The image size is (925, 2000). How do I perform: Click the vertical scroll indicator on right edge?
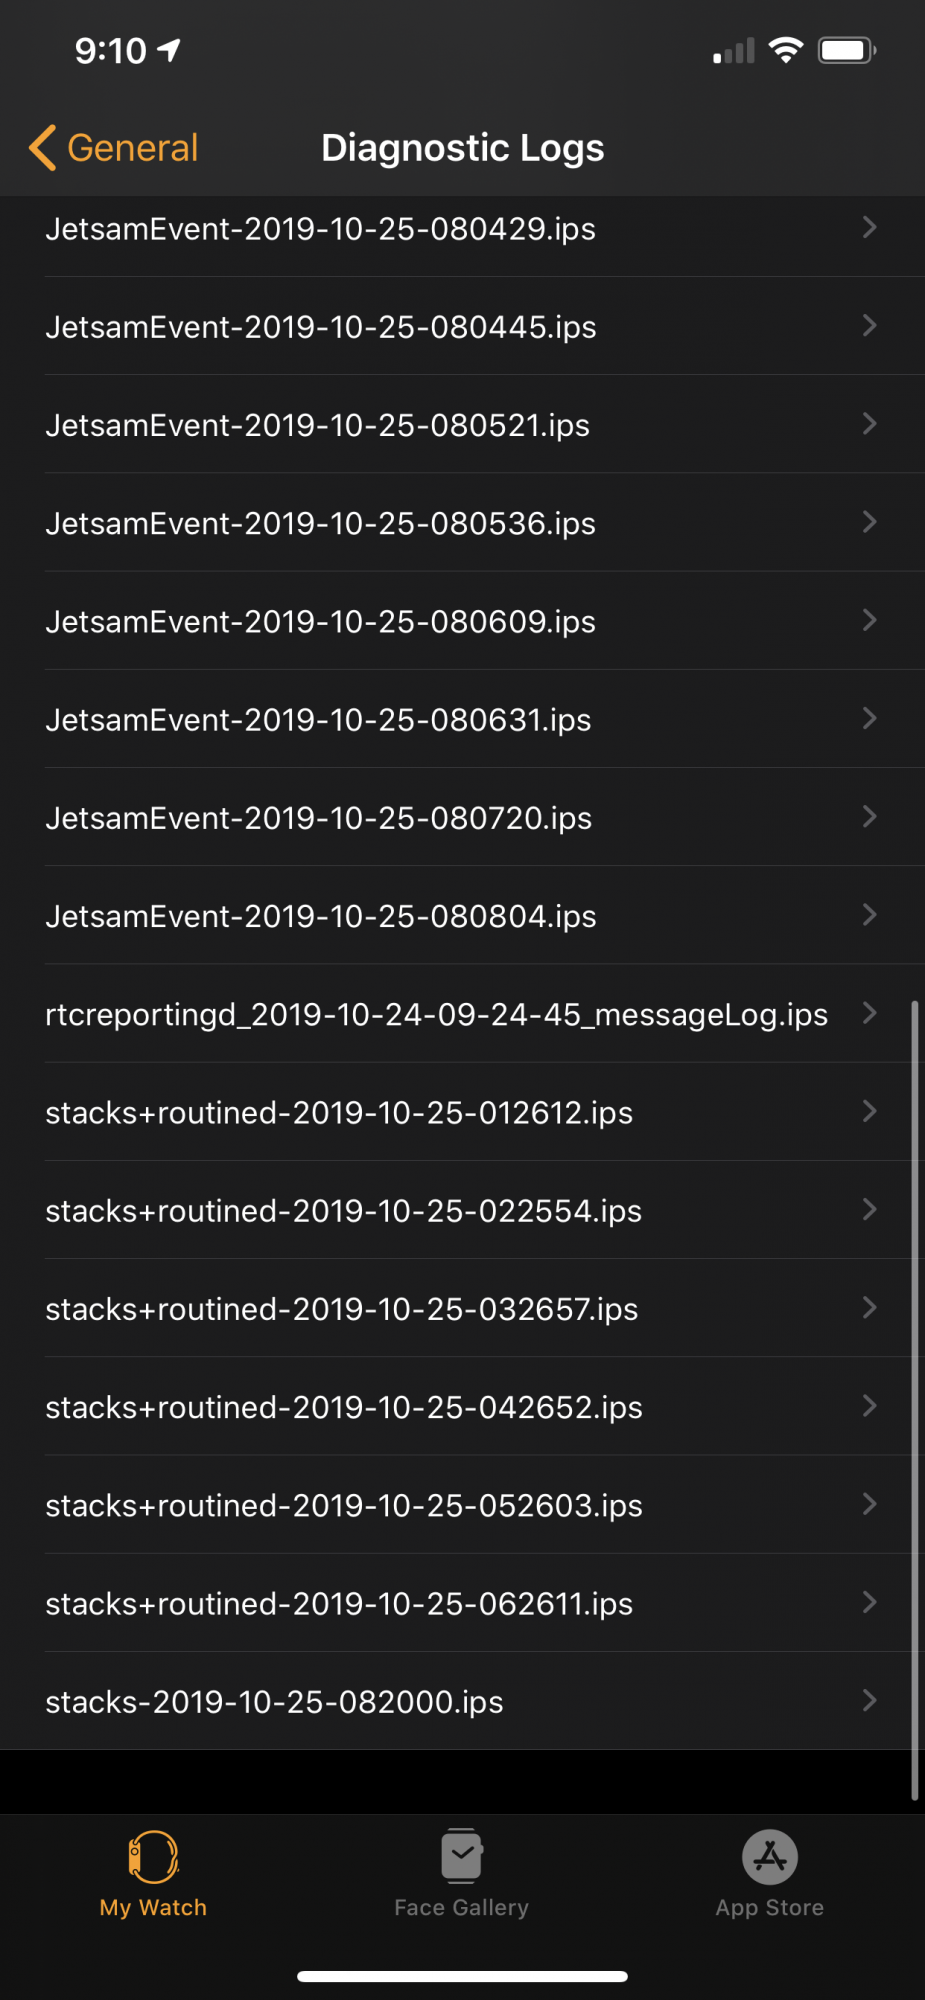pos(915,1400)
